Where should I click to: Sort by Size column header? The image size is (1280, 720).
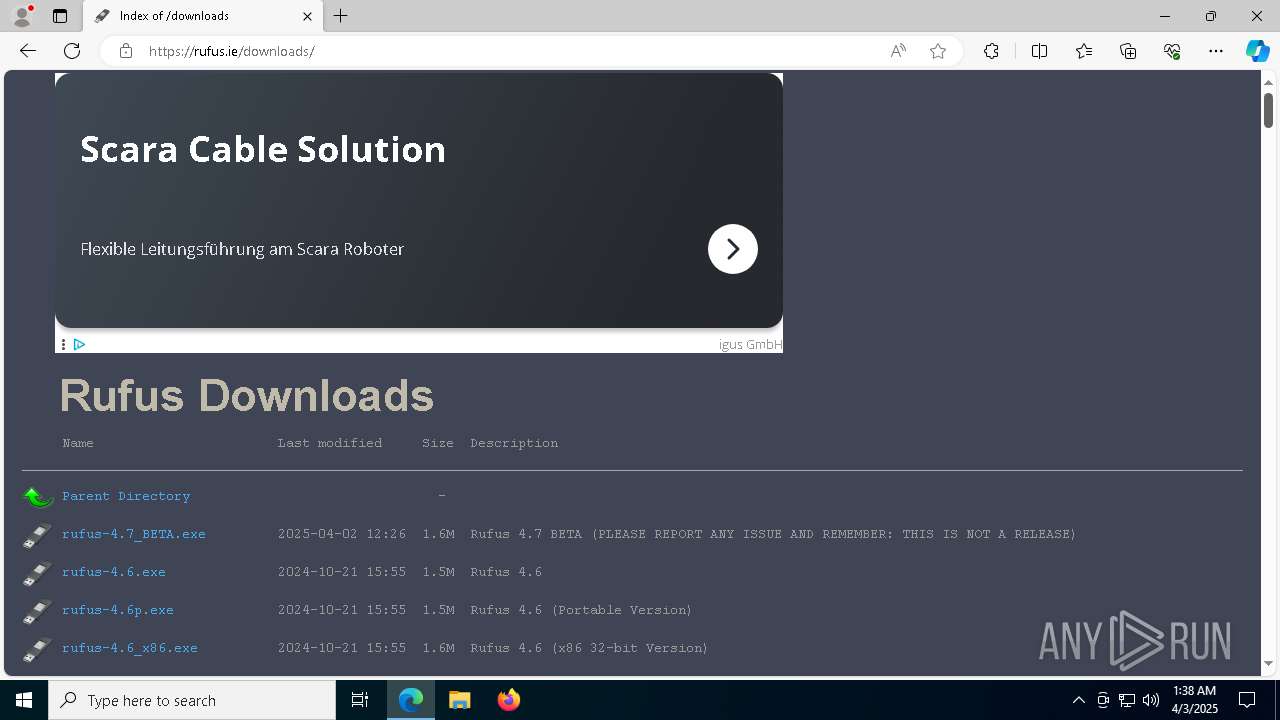coord(438,443)
